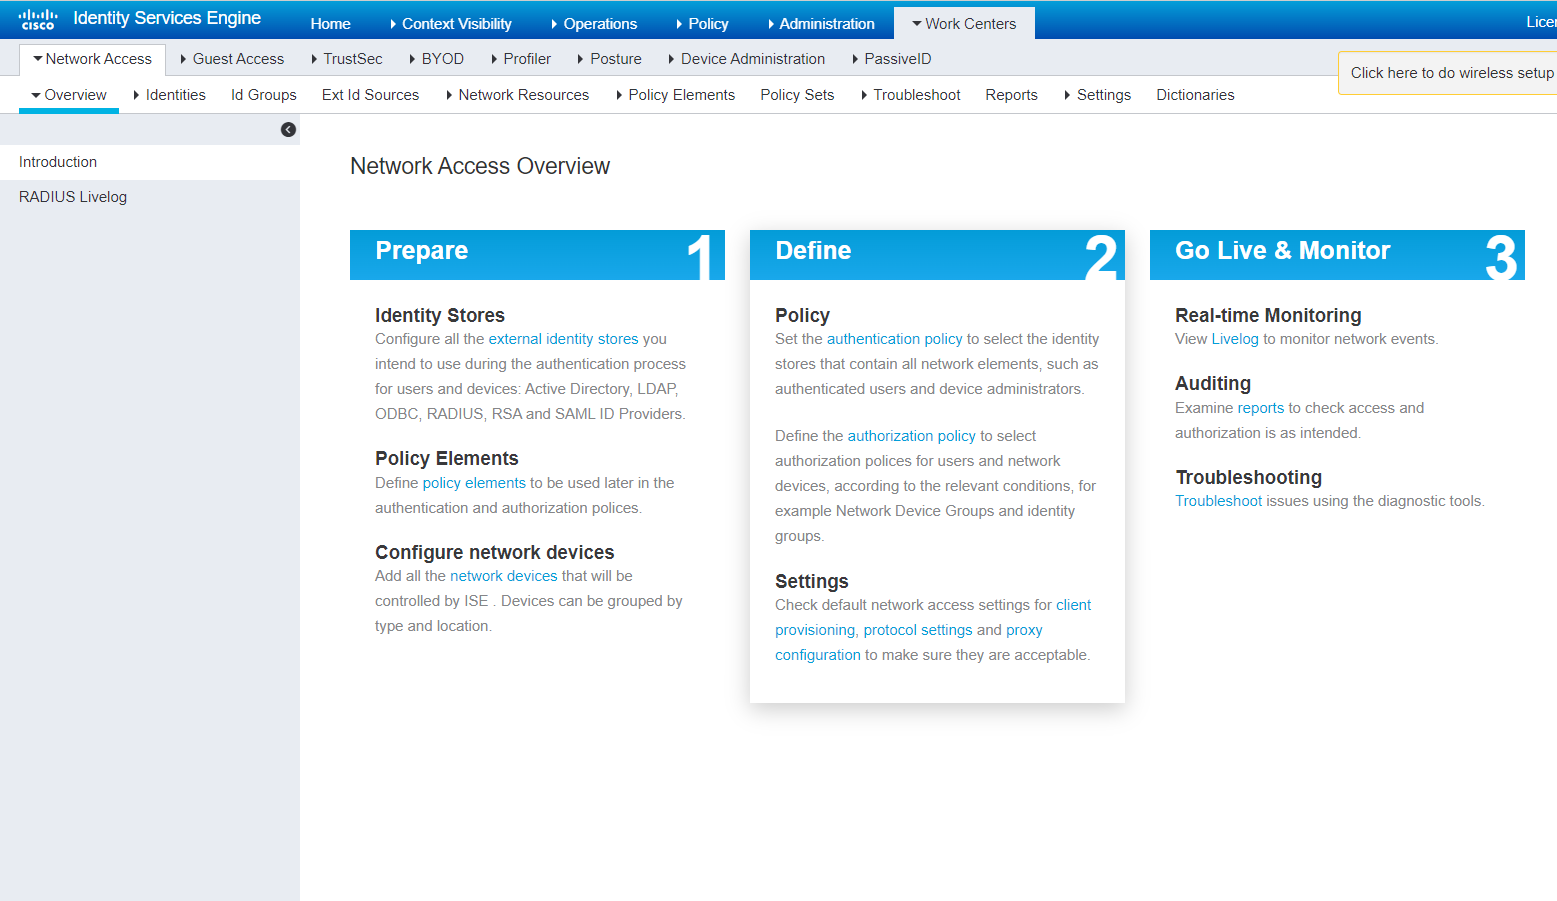Viewport: 1557px width, 901px height.
Task: Open the authentication policy link
Action: pos(893,338)
